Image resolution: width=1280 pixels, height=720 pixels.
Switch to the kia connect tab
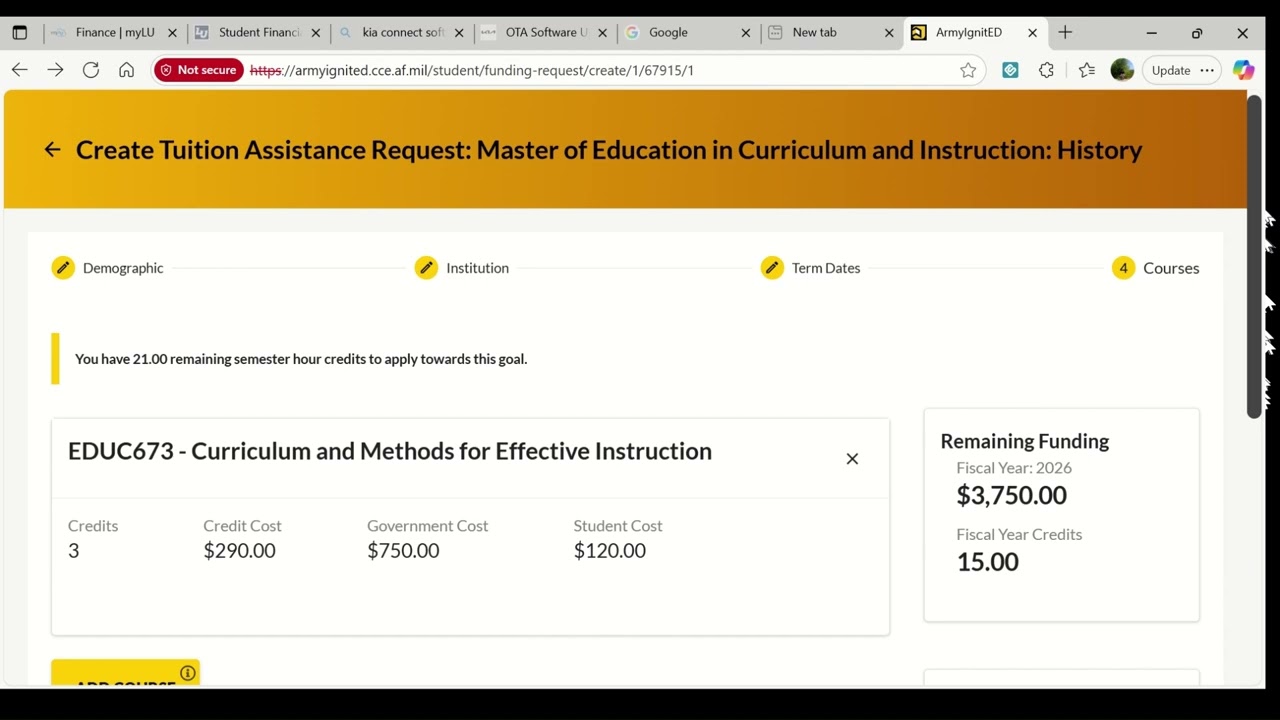pos(403,32)
